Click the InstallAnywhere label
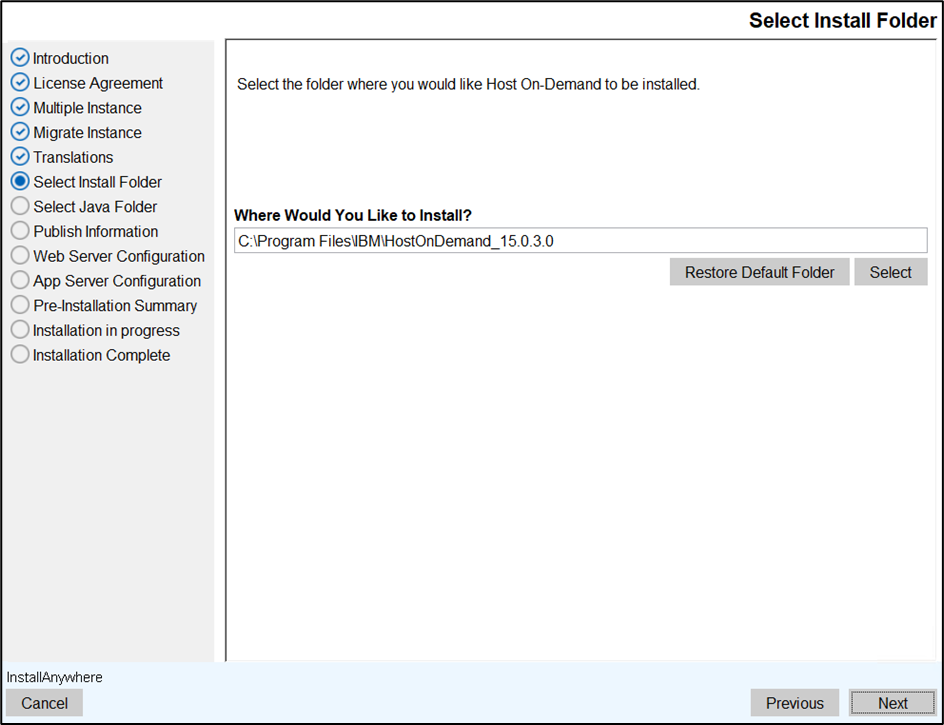This screenshot has height=725, width=944. click(x=54, y=677)
